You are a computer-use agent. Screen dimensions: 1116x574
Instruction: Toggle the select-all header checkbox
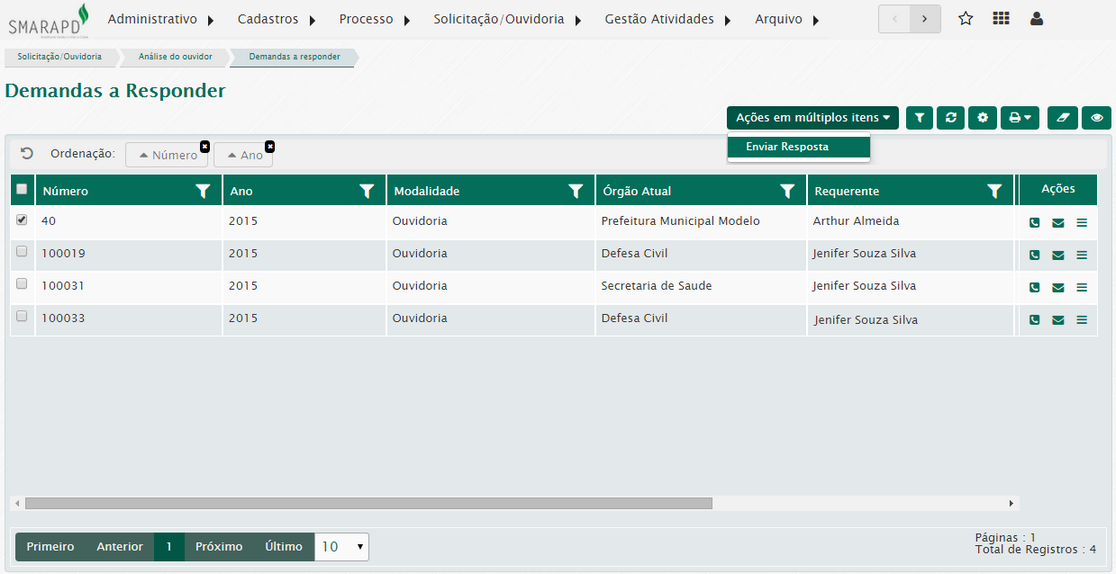[22, 189]
